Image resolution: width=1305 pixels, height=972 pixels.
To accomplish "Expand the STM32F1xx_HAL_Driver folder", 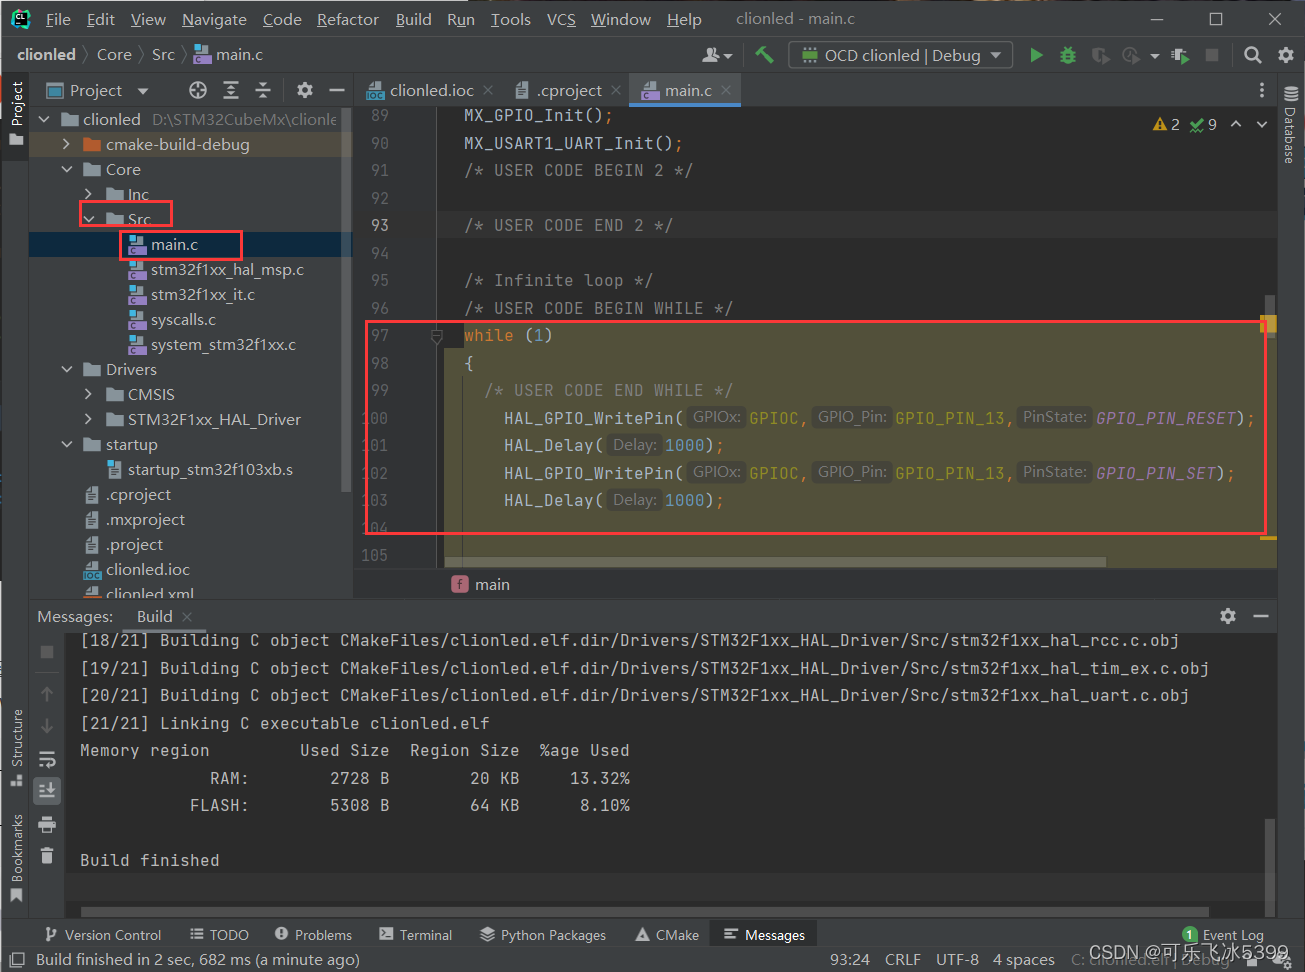I will point(88,419).
